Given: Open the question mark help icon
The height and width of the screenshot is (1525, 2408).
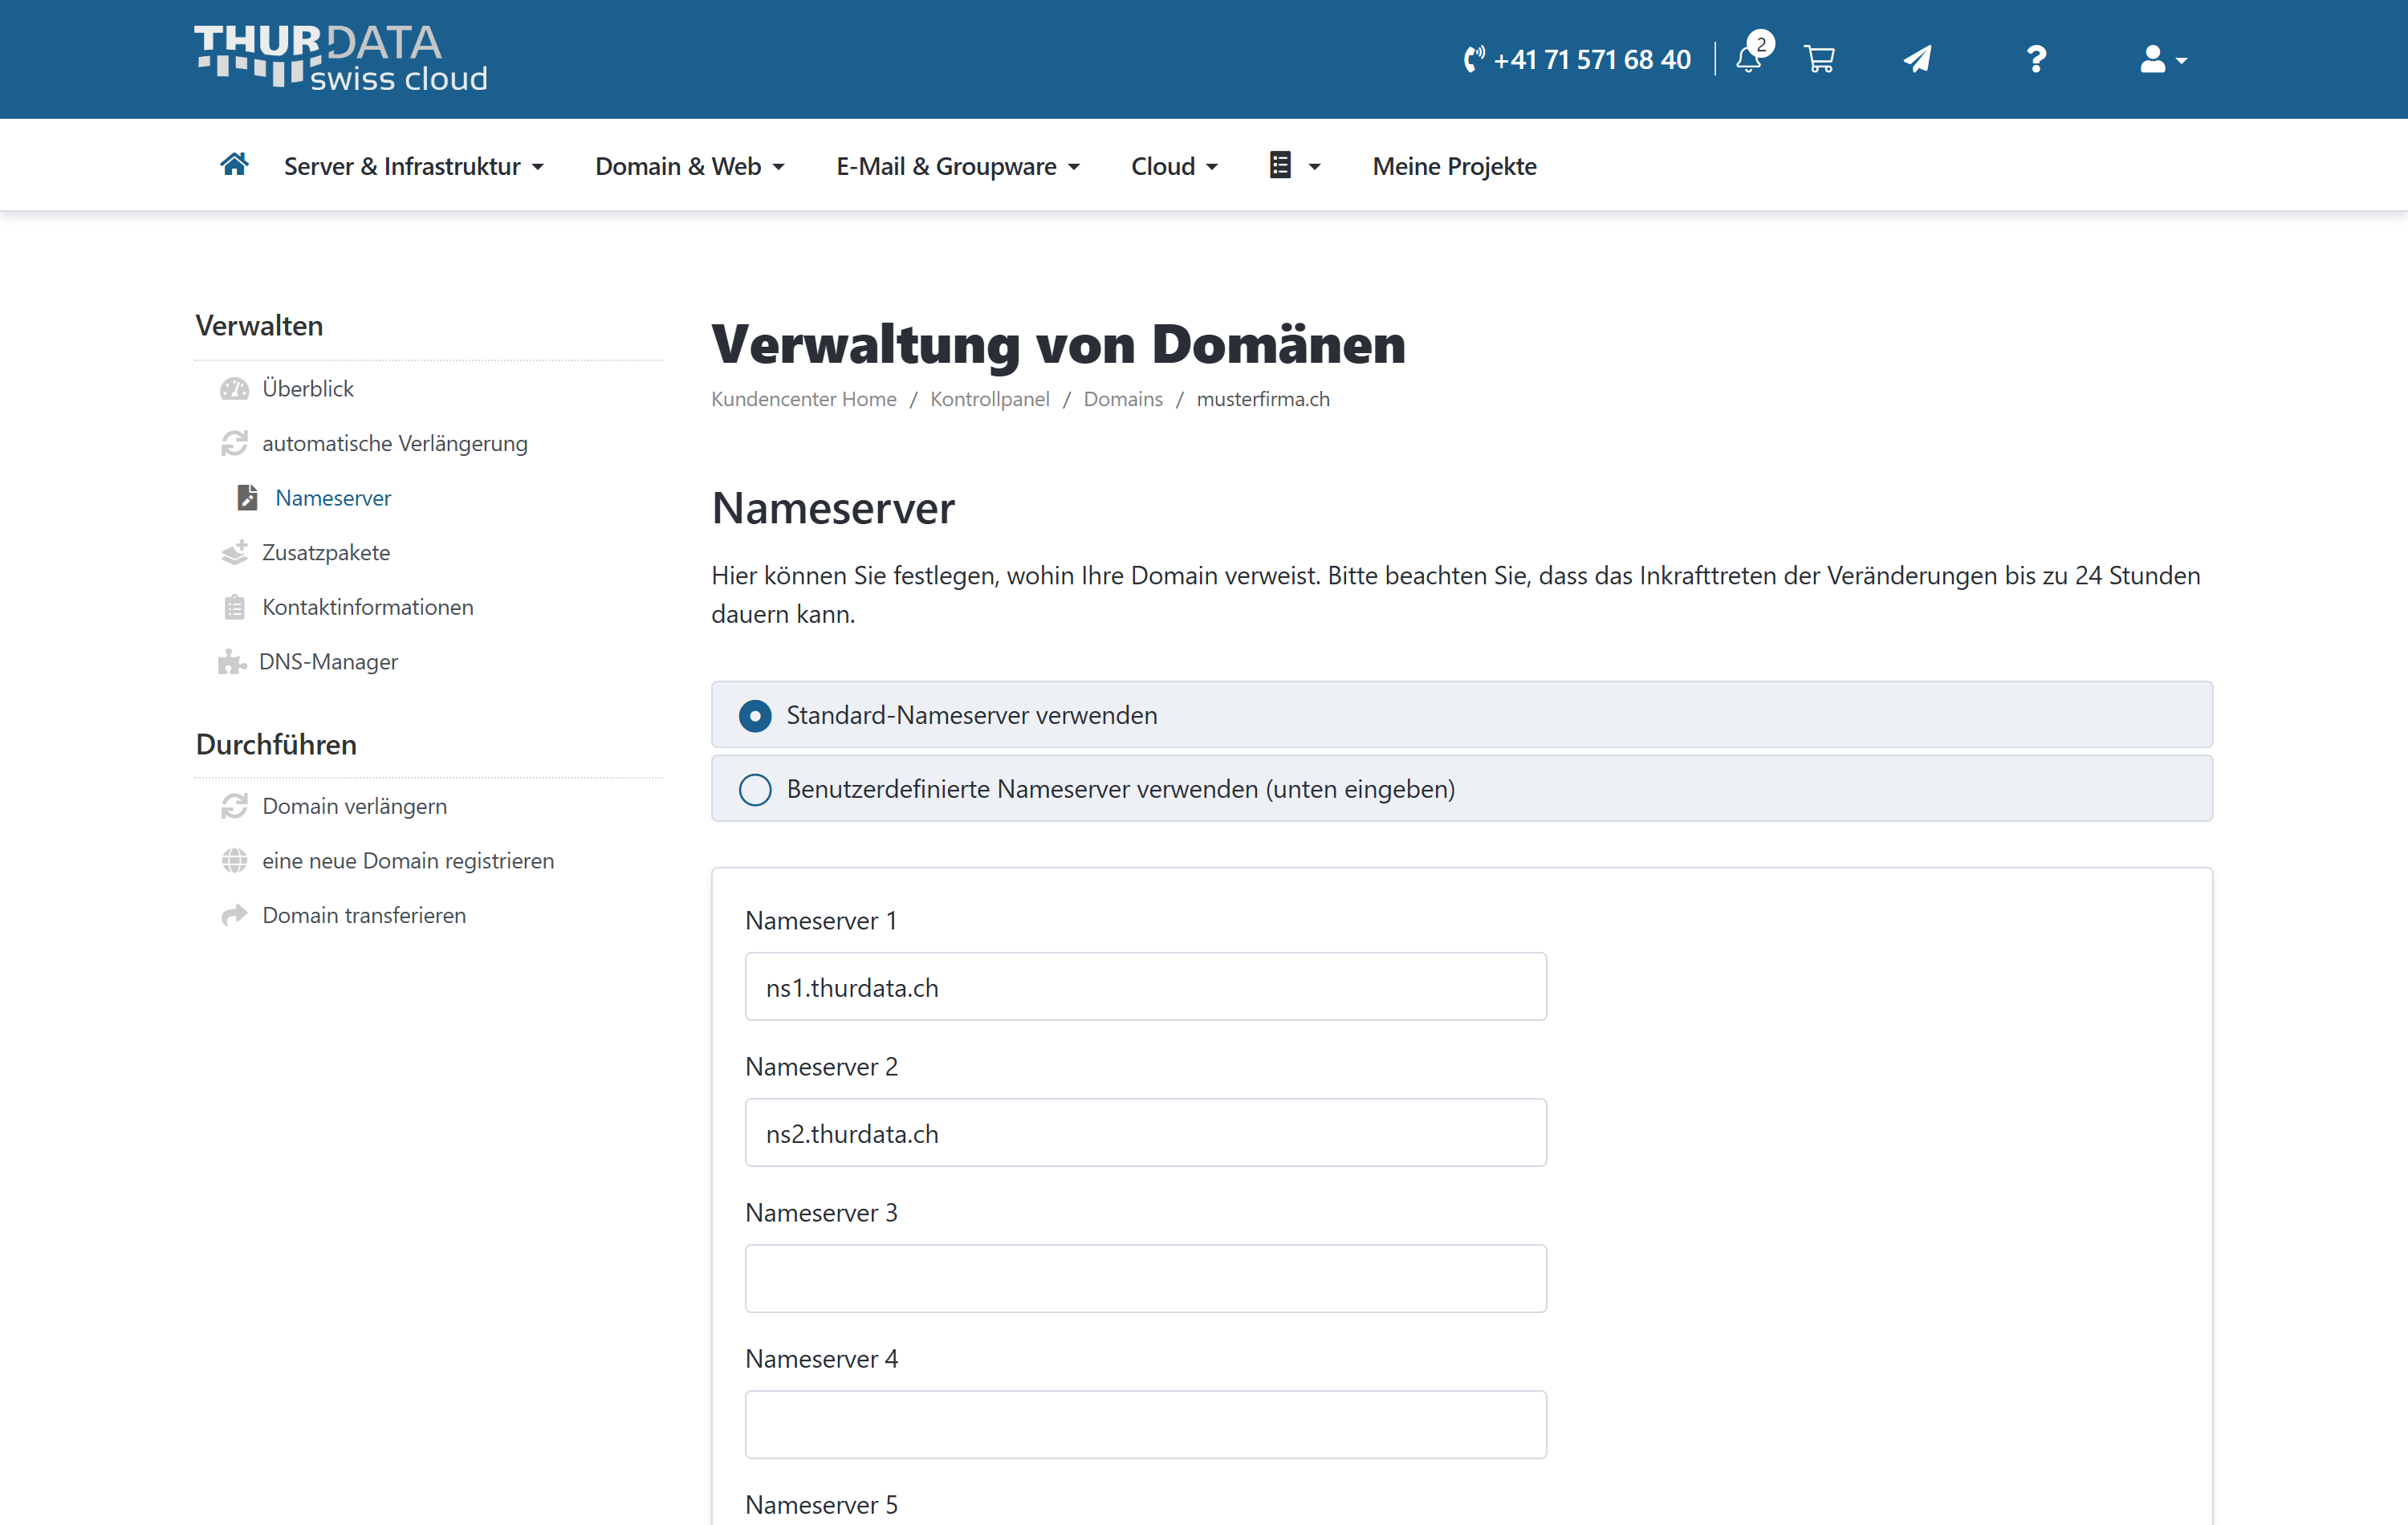Looking at the screenshot, I should [2036, 59].
